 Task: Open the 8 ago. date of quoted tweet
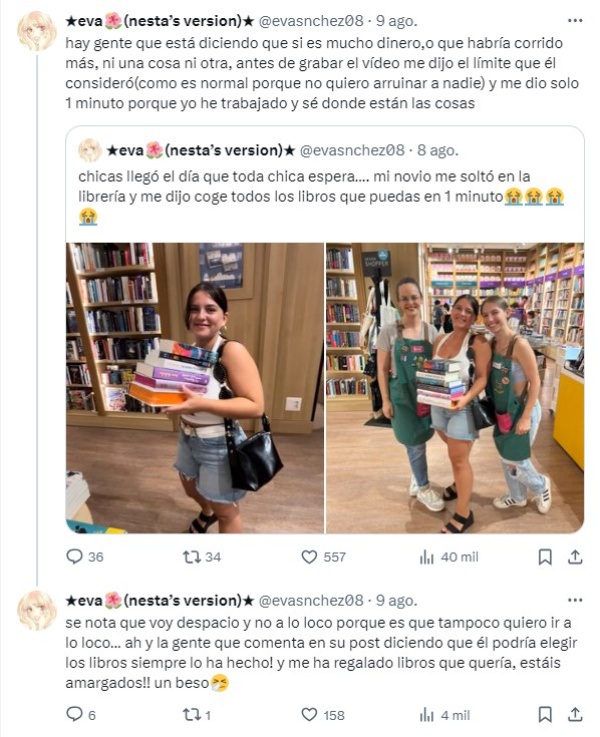pos(437,150)
